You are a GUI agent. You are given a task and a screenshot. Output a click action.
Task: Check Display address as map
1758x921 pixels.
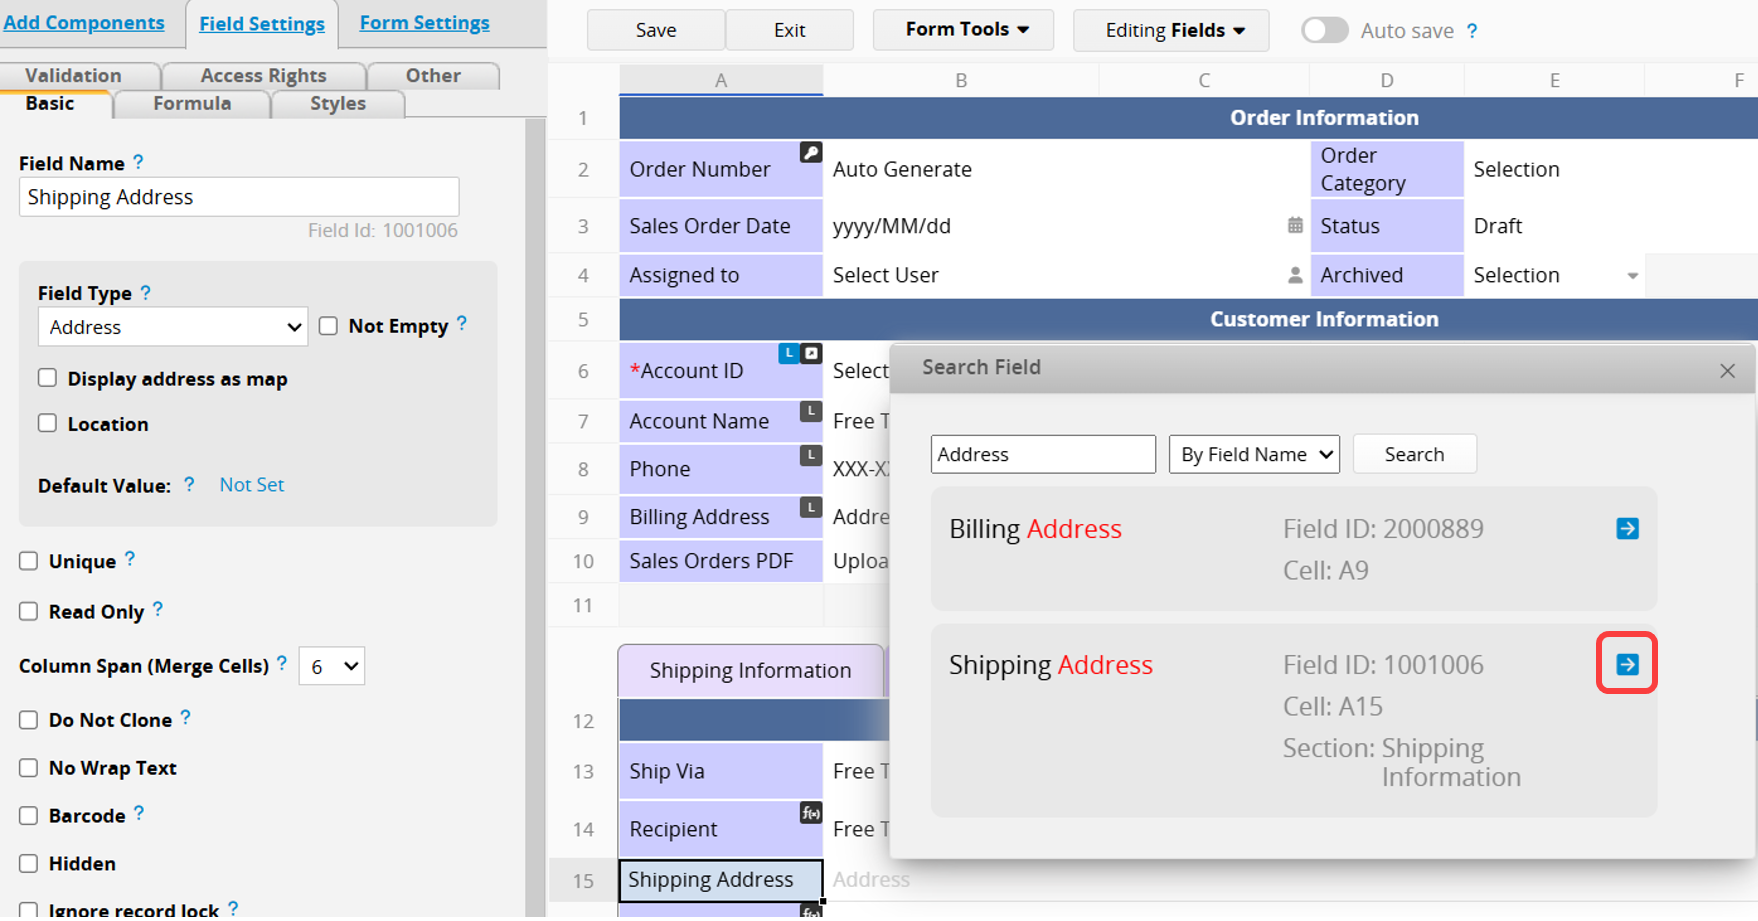47,378
